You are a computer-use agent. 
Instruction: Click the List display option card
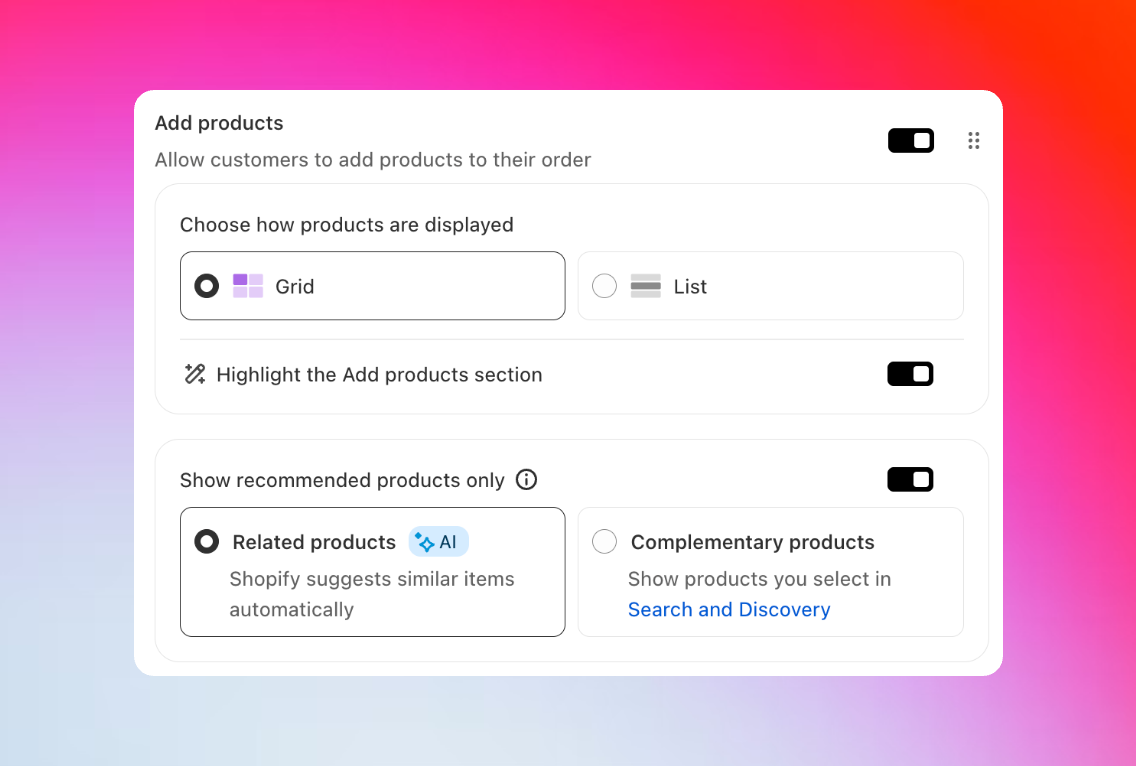770,286
